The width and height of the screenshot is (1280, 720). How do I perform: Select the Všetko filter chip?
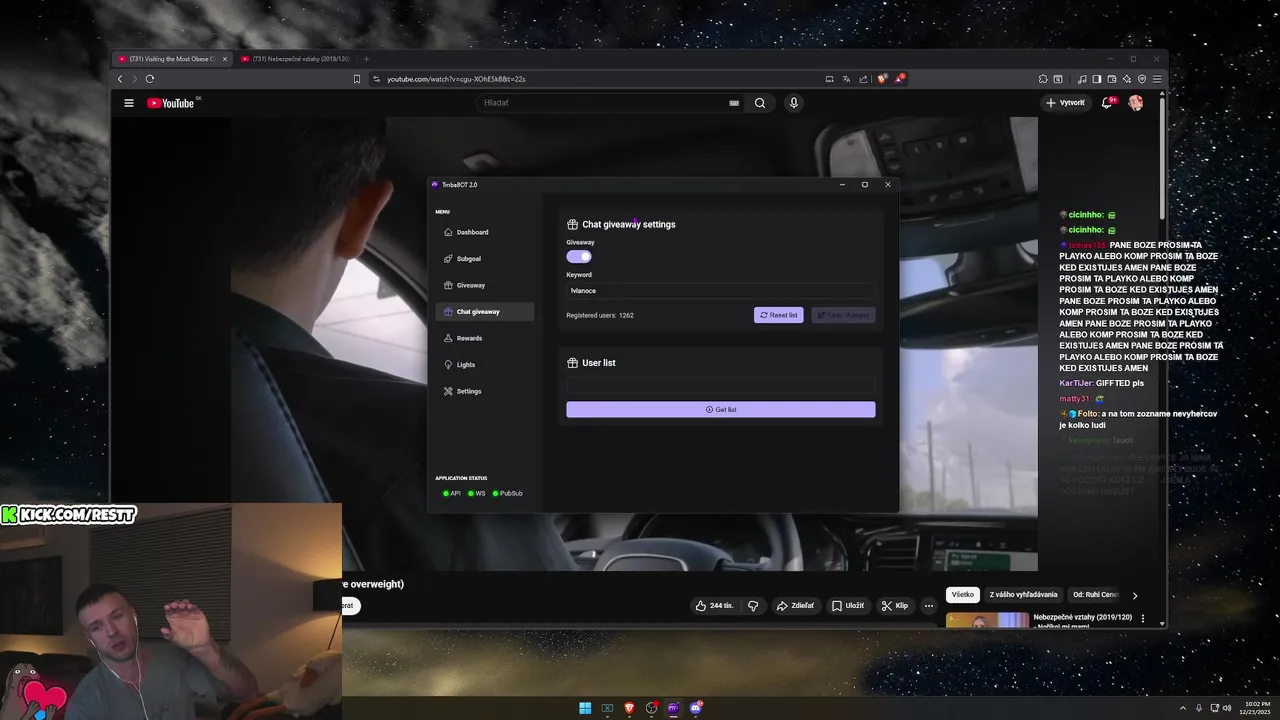coord(962,595)
